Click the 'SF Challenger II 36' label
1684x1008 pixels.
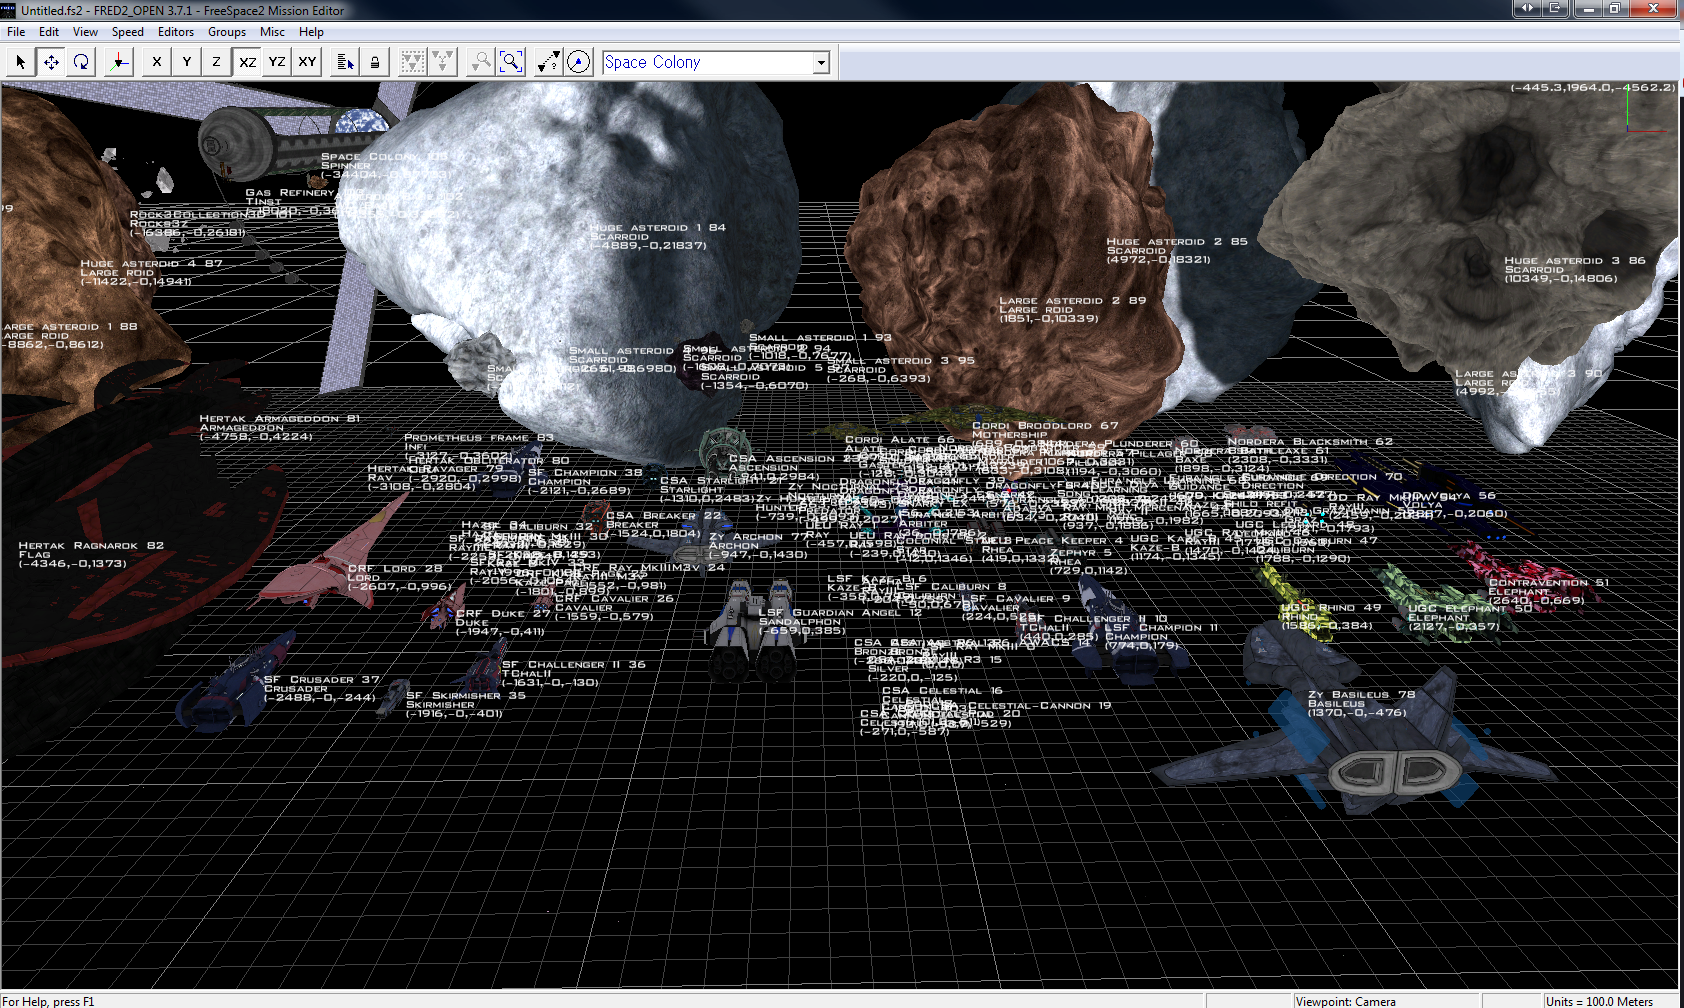(x=573, y=665)
